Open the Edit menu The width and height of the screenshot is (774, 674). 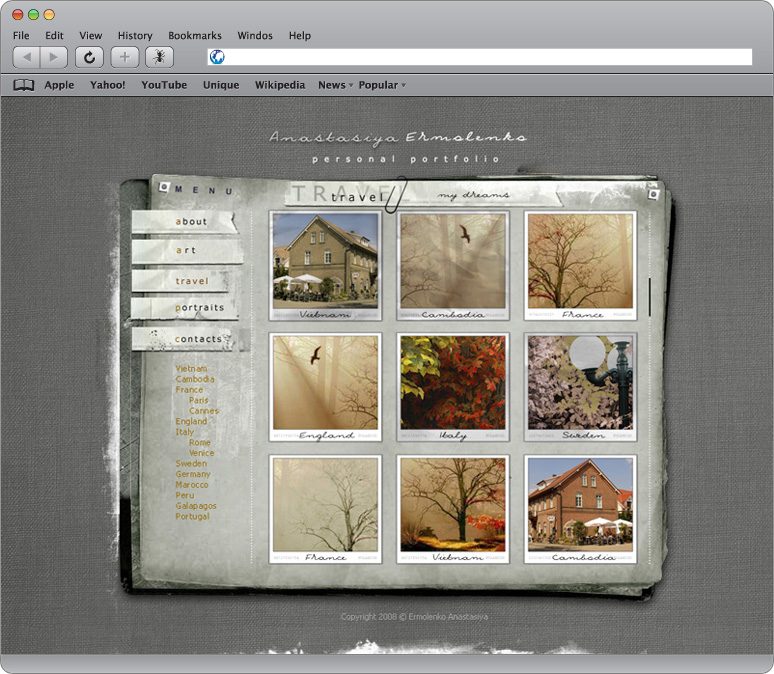(x=54, y=36)
